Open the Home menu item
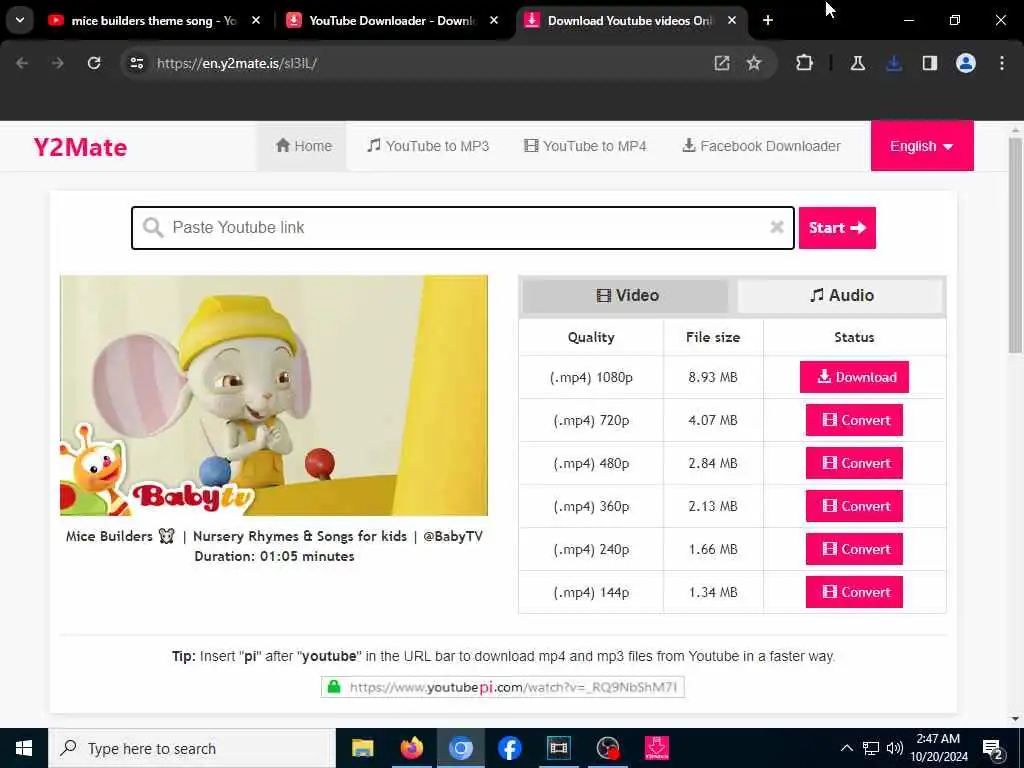Screen dimensions: 1024x768 point(304,146)
